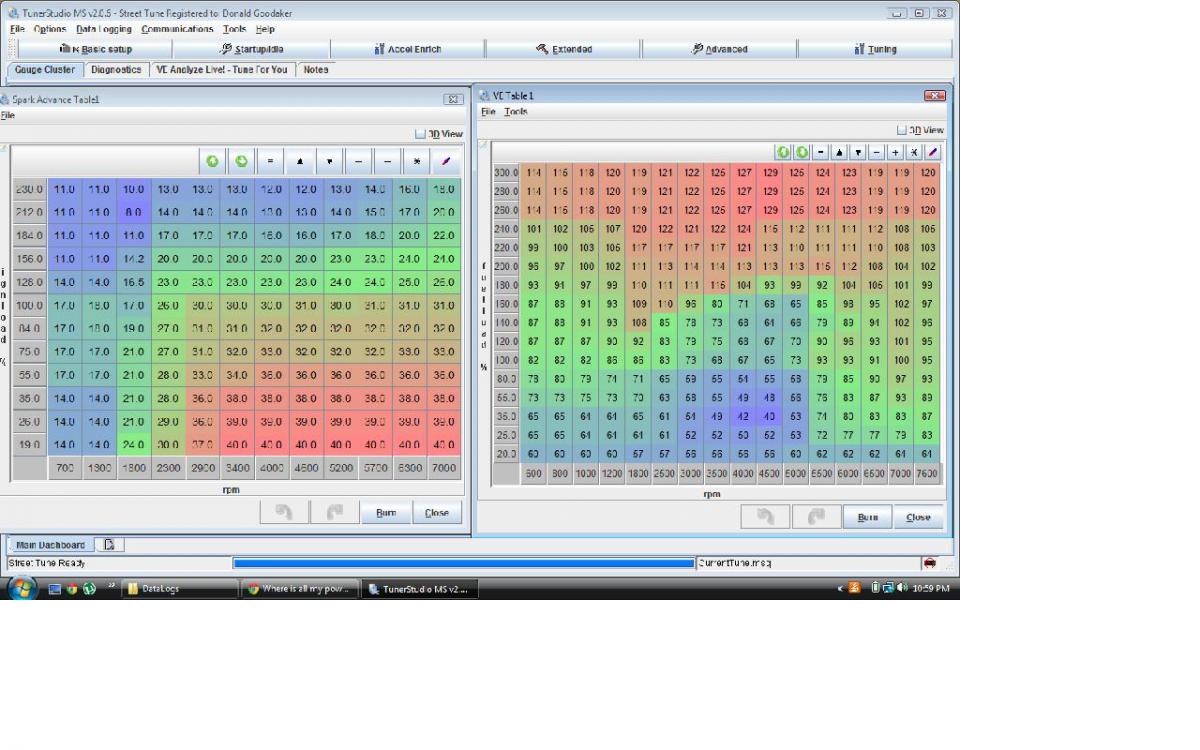
Task: Open Startup/Idle toolbar menu
Action: click(x=251, y=49)
